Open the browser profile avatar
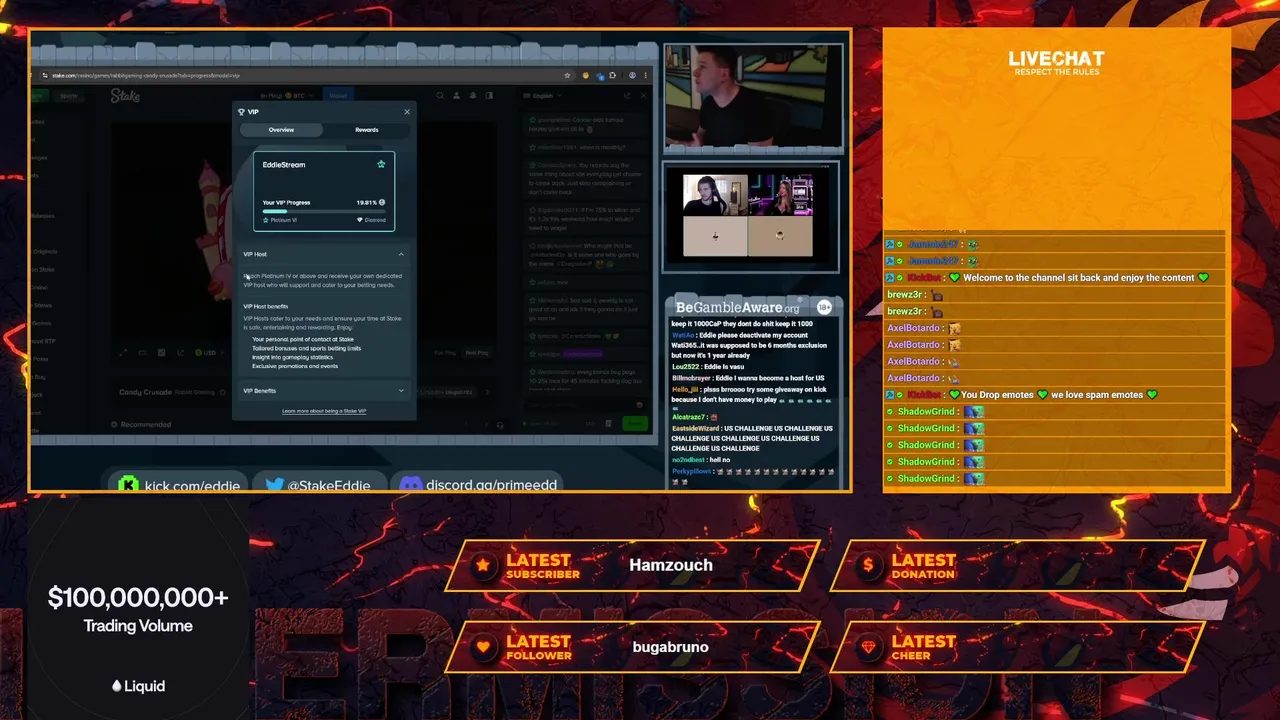 [x=632, y=75]
